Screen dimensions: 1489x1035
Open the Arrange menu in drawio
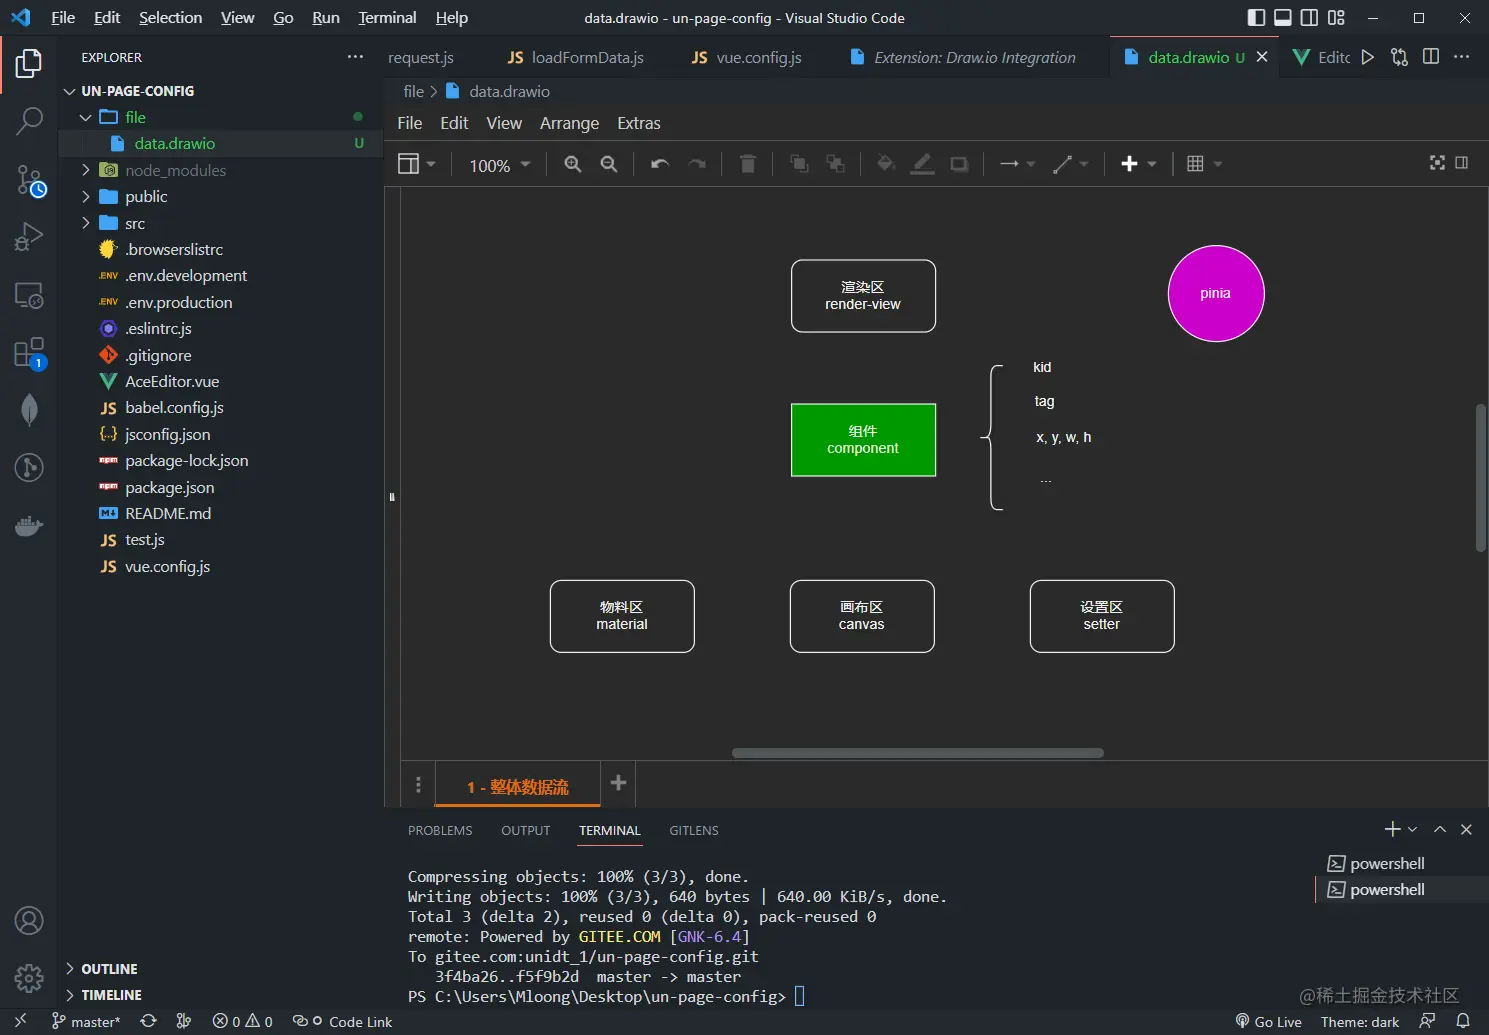click(568, 123)
